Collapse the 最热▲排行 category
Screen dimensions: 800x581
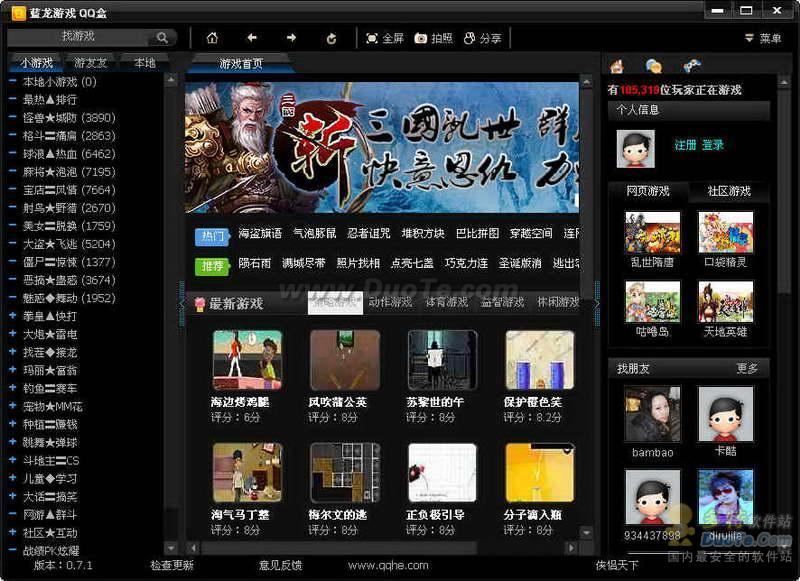point(13,99)
